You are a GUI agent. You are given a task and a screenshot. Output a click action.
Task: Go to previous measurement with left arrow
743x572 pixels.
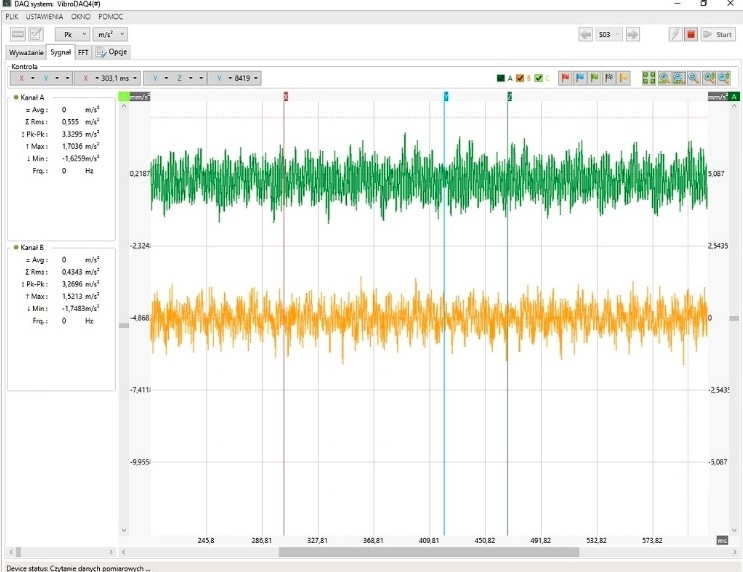click(x=586, y=34)
